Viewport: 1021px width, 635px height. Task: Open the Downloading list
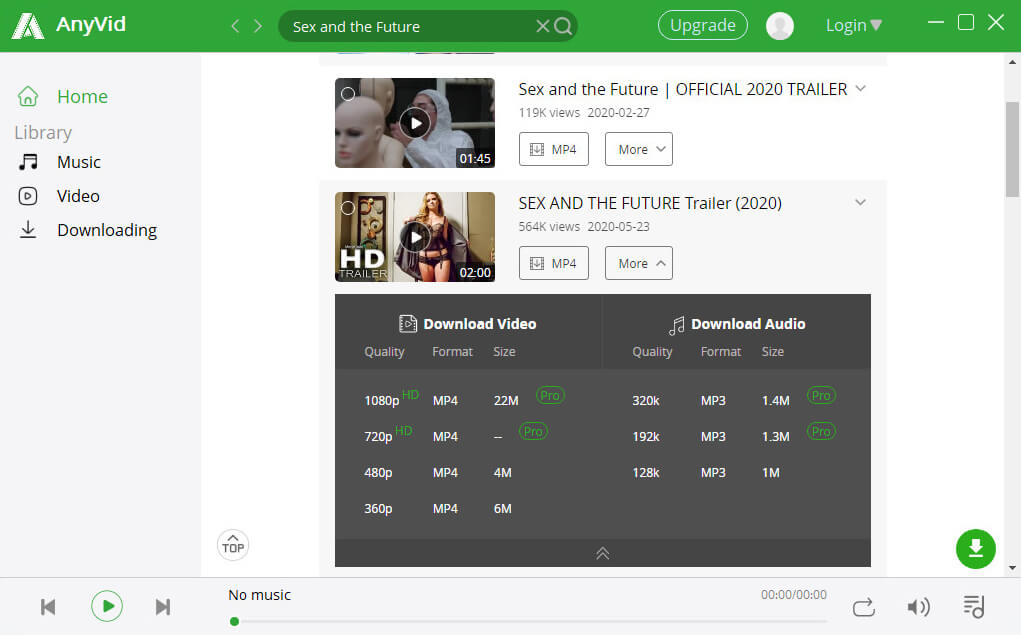(x=107, y=230)
